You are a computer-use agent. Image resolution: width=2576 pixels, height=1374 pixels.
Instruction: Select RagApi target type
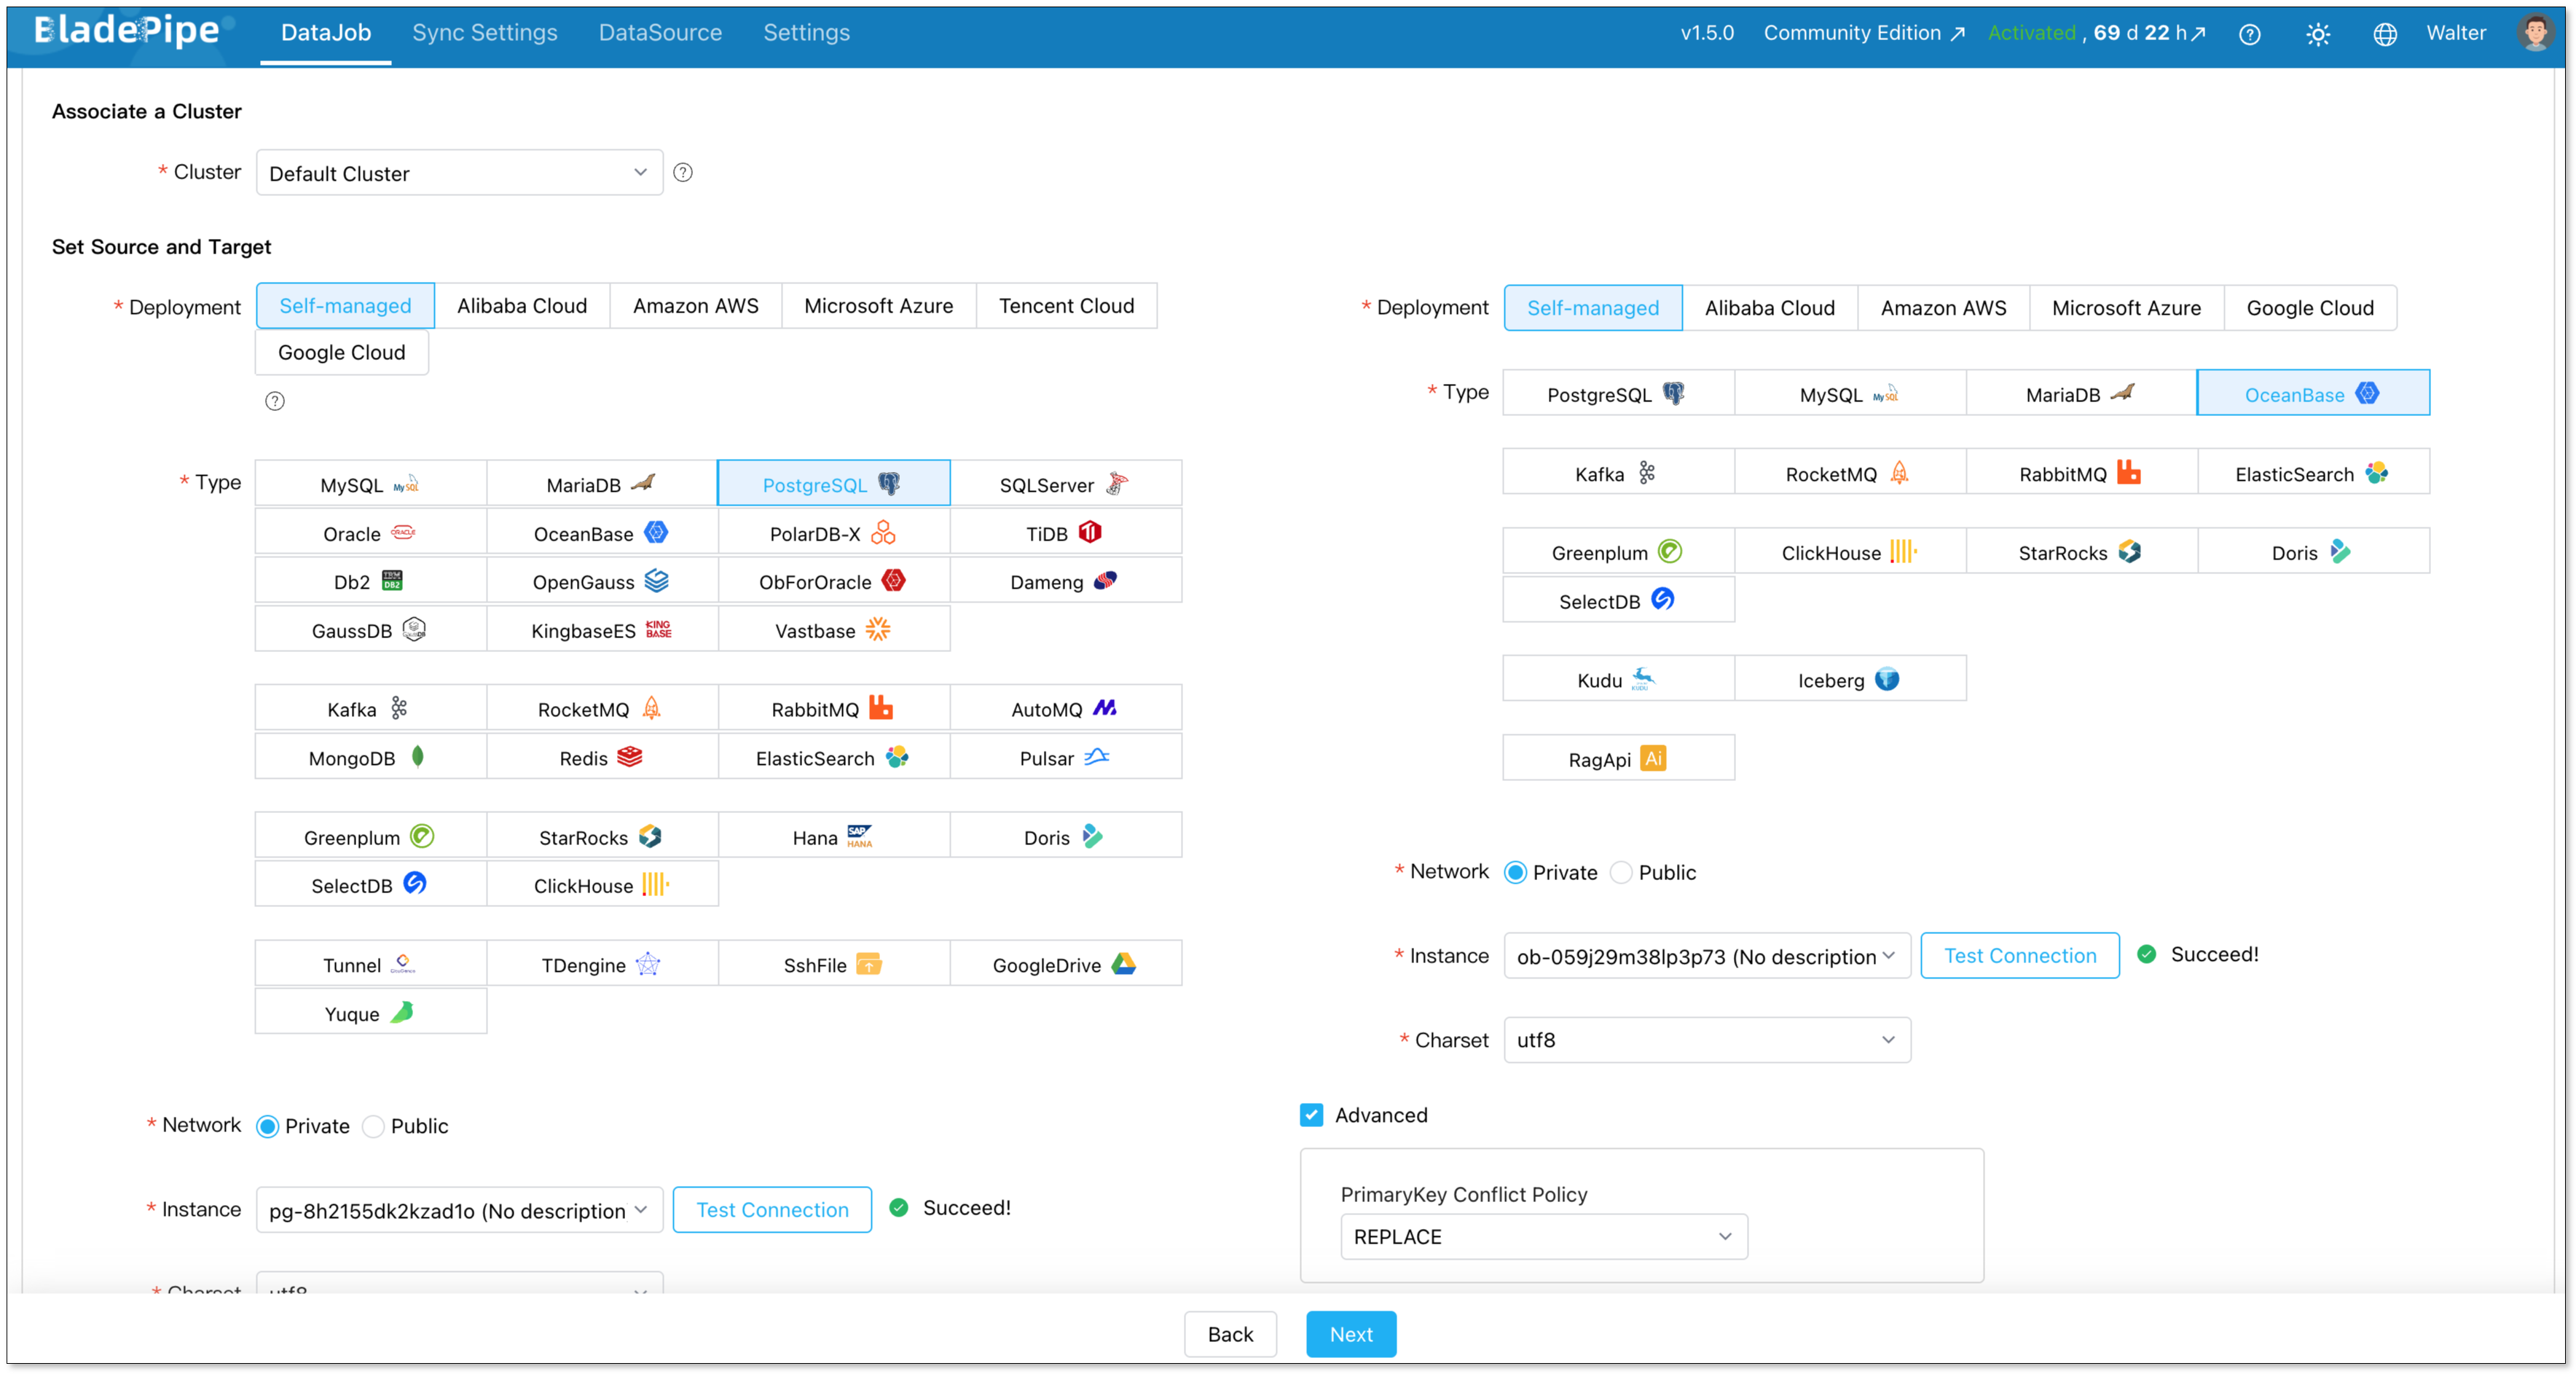point(1618,758)
